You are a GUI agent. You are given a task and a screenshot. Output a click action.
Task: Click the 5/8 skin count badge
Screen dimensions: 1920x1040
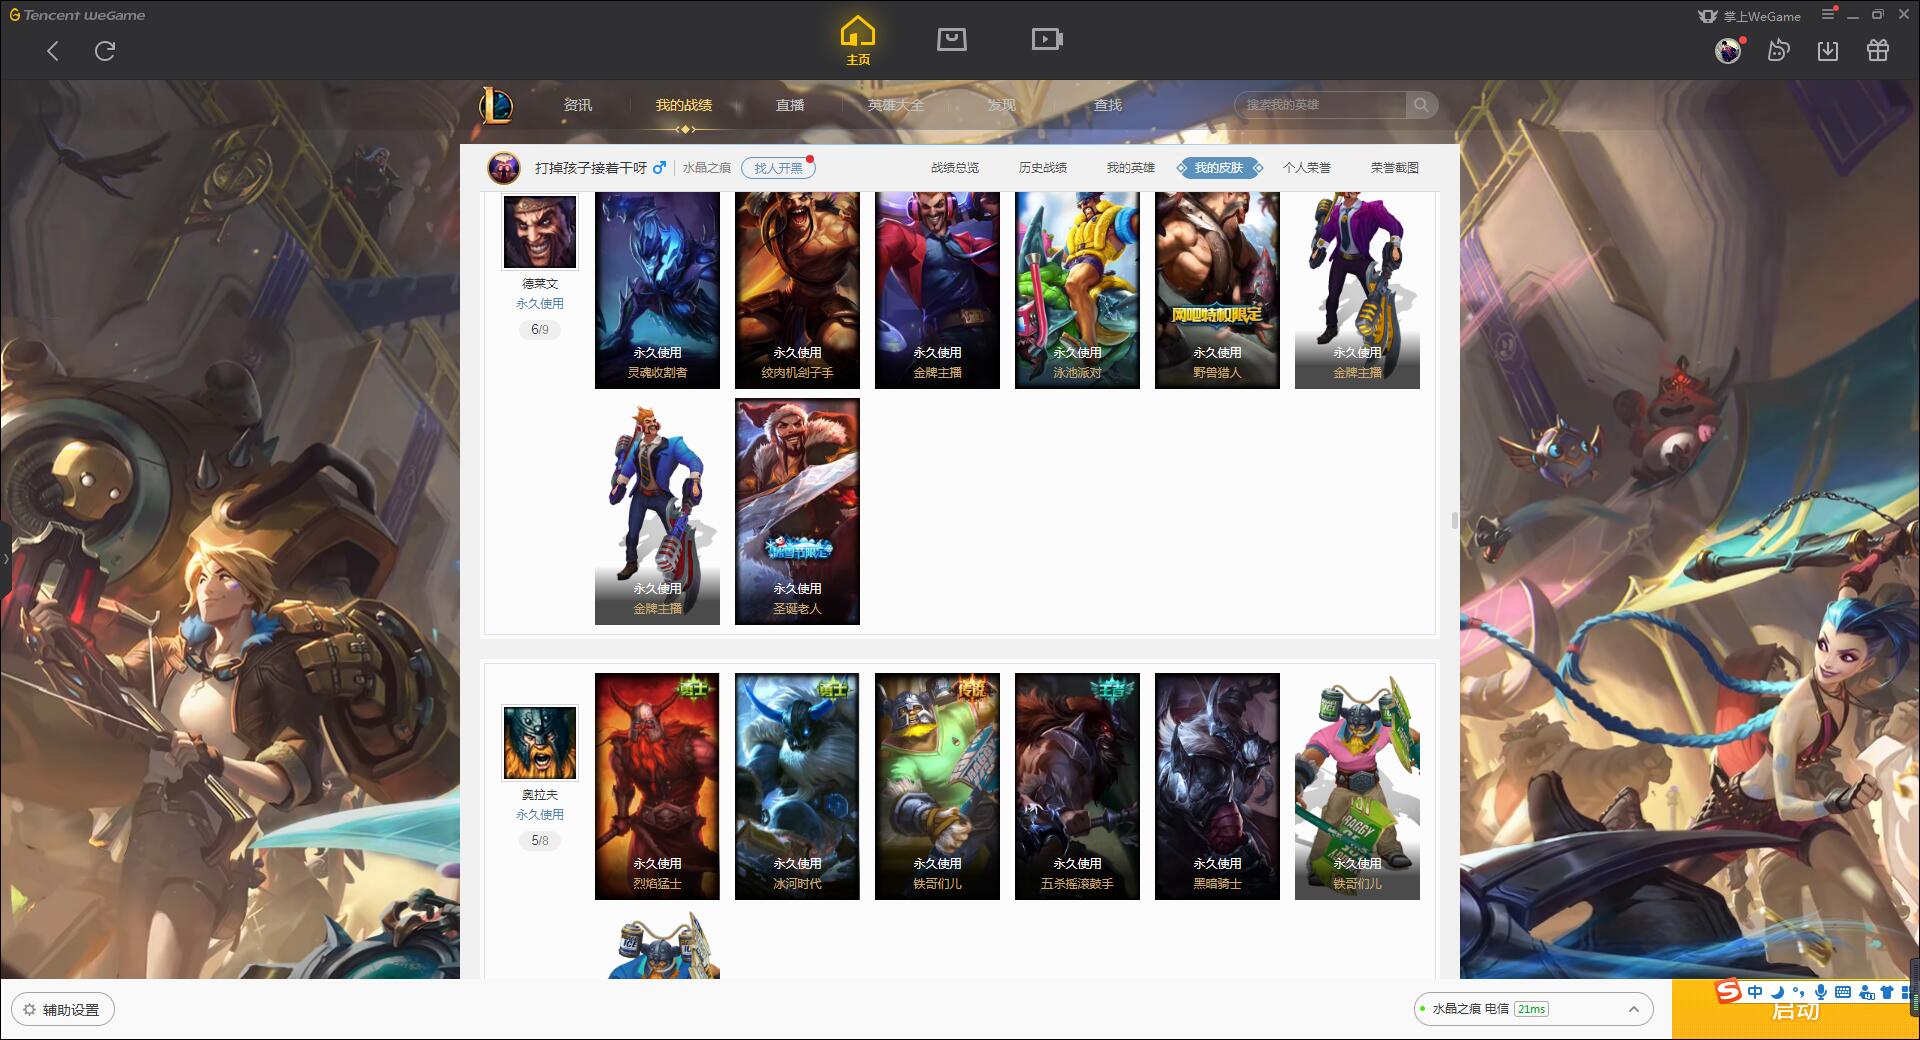[x=540, y=840]
